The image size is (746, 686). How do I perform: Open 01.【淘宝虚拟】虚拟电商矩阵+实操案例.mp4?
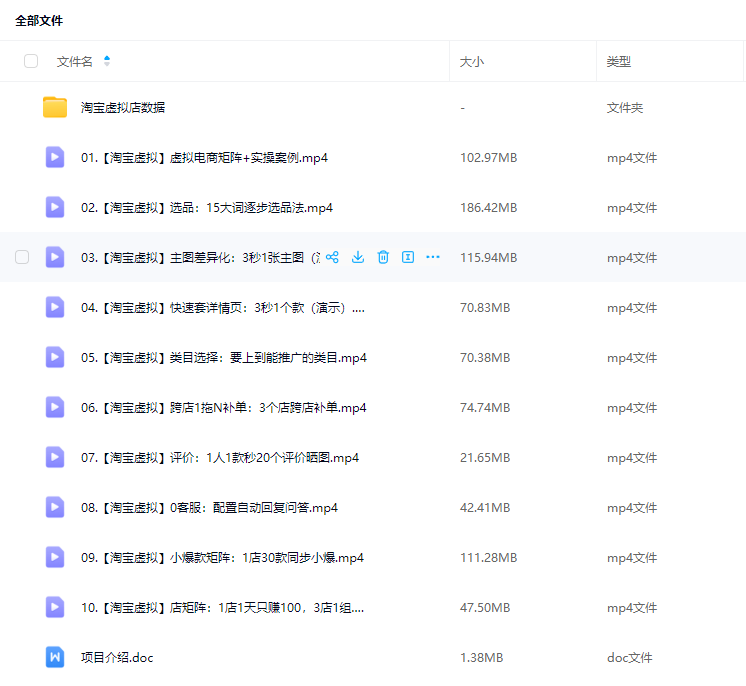pos(204,157)
